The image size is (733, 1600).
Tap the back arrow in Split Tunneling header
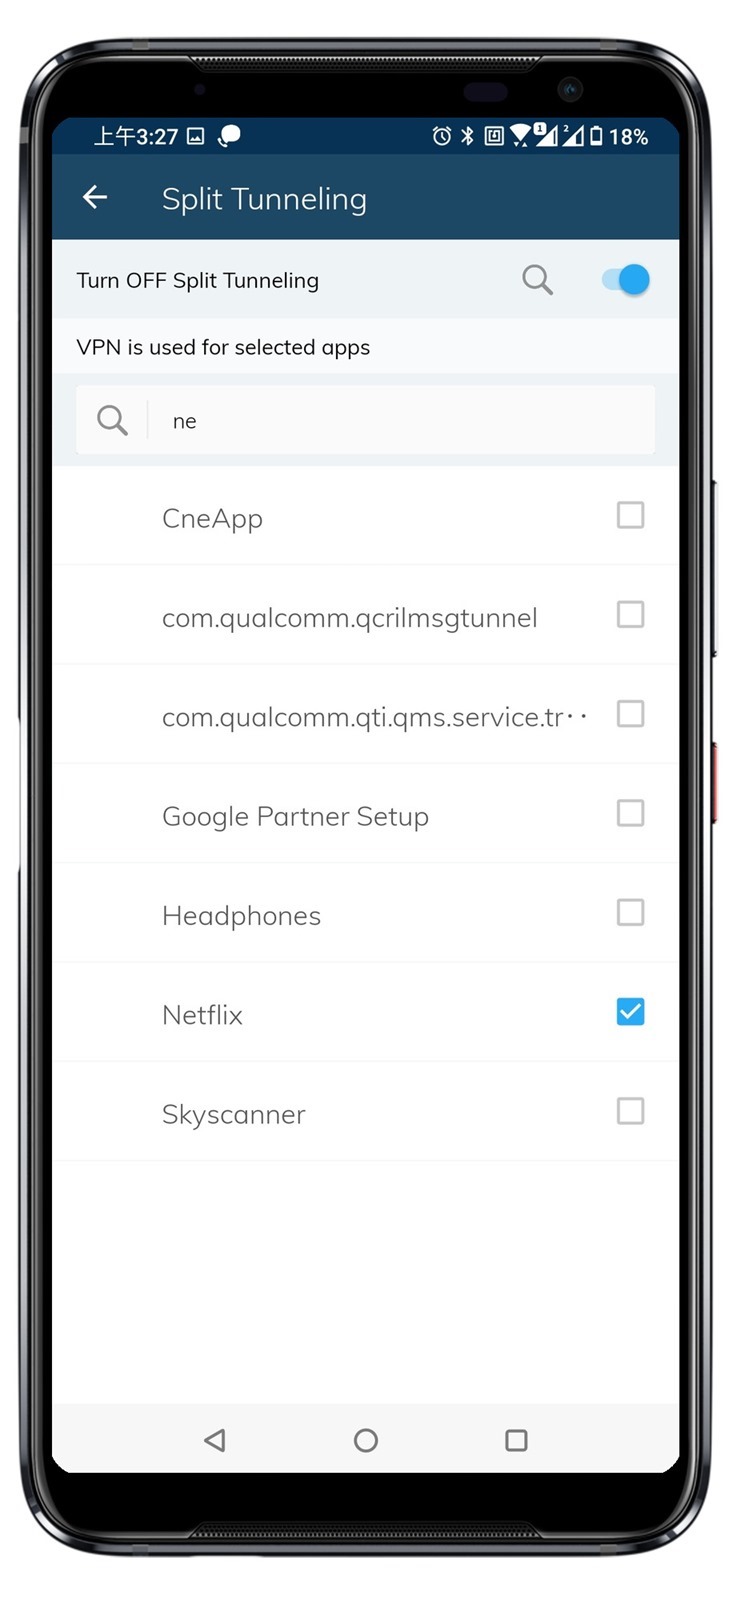pyautogui.click(x=95, y=197)
